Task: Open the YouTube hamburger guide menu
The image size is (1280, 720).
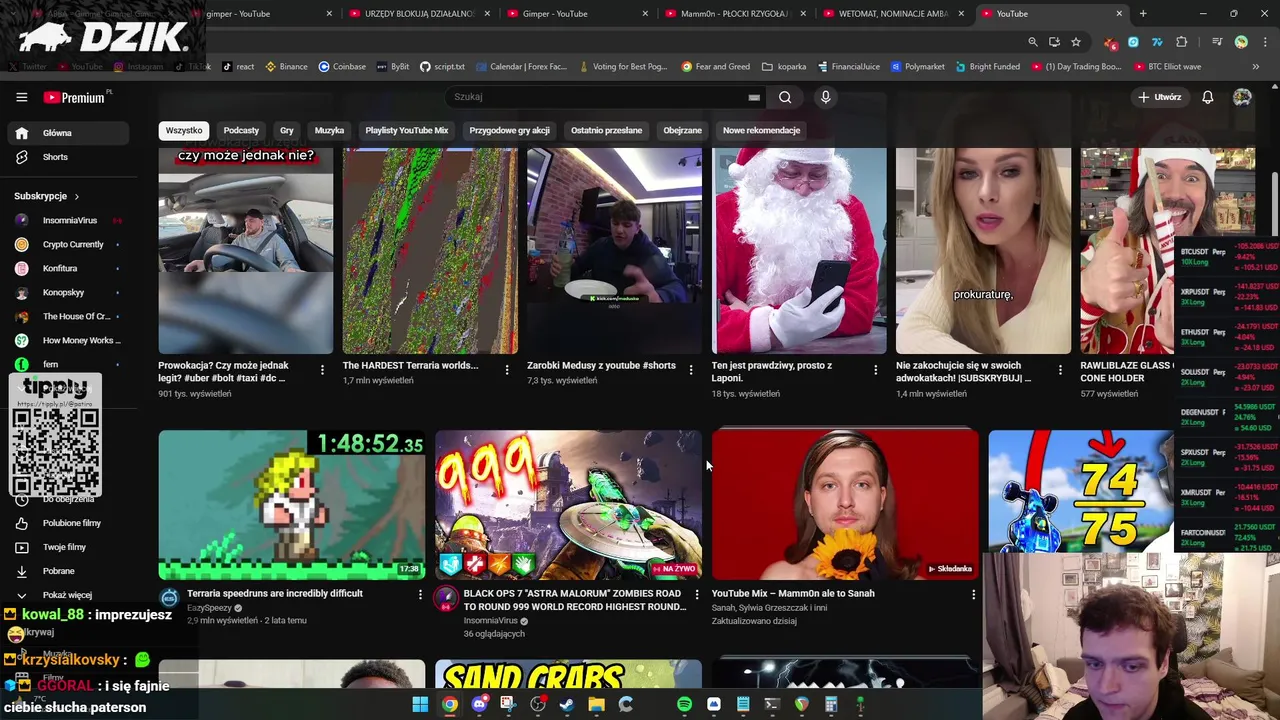Action: (21, 97)
